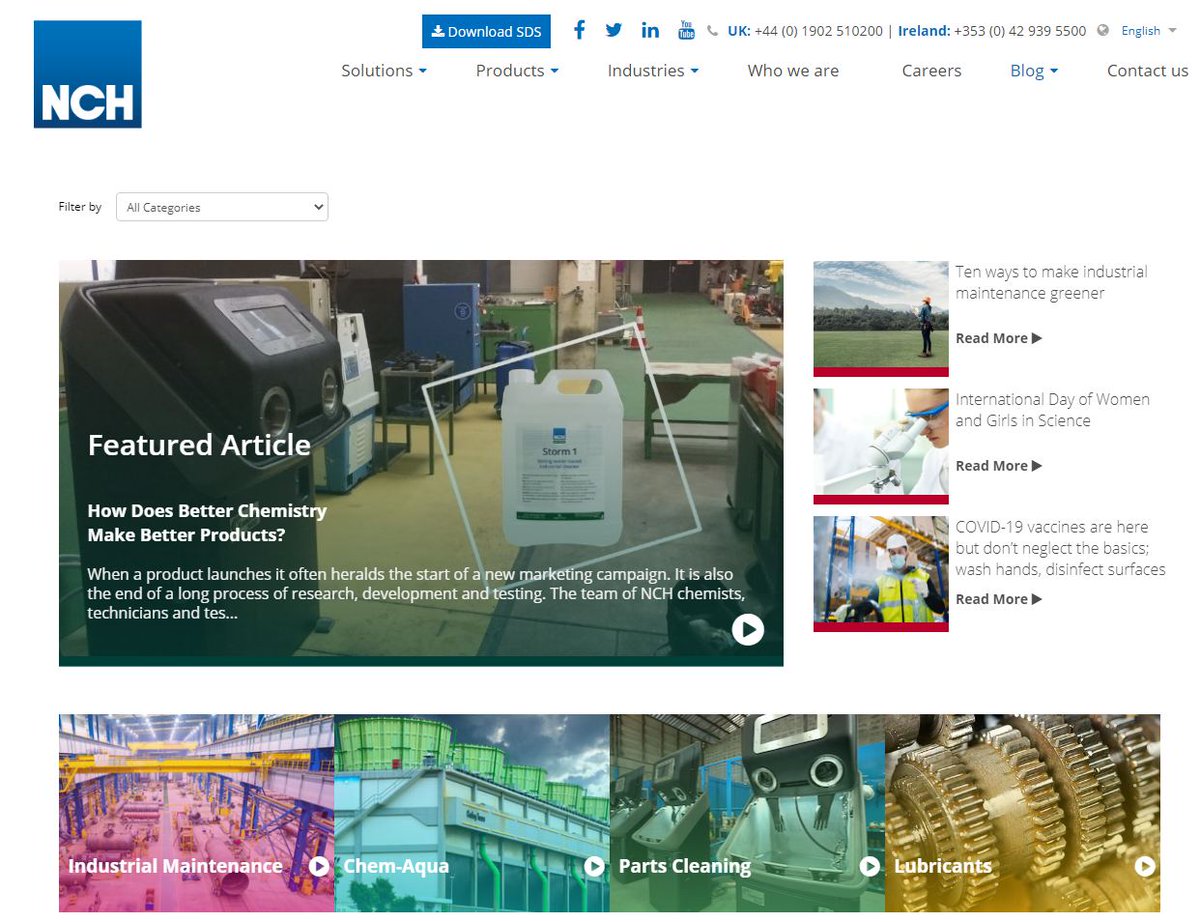Open the Facebook page icon

(x=579, y=30)
